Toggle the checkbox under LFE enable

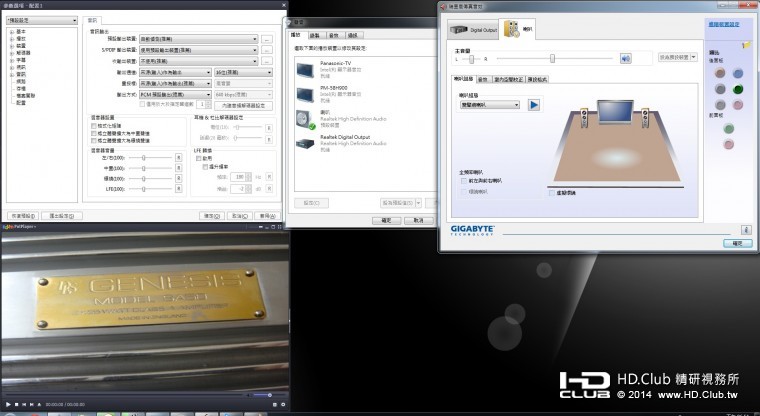tap(205, 166)
